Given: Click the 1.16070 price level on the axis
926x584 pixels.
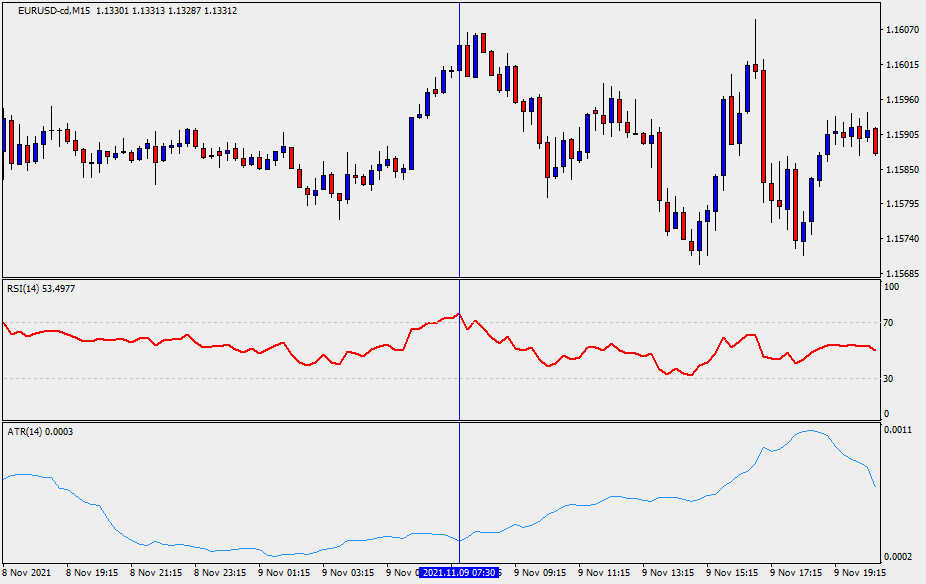Looking at the screenshot, I should (901, 30).
